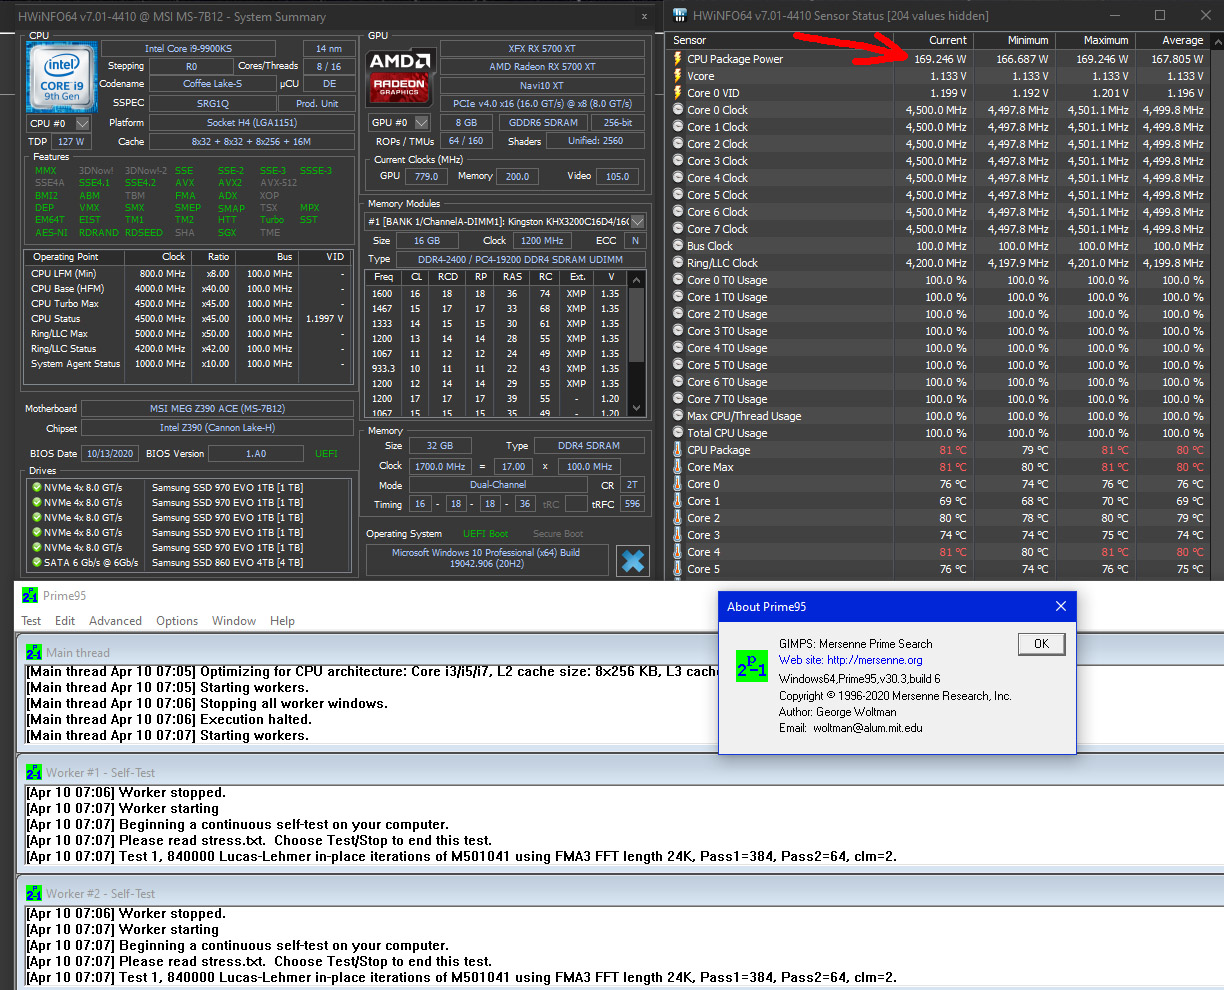
Task: Open the mersenne.org web site link
Action: coord(874,660)
